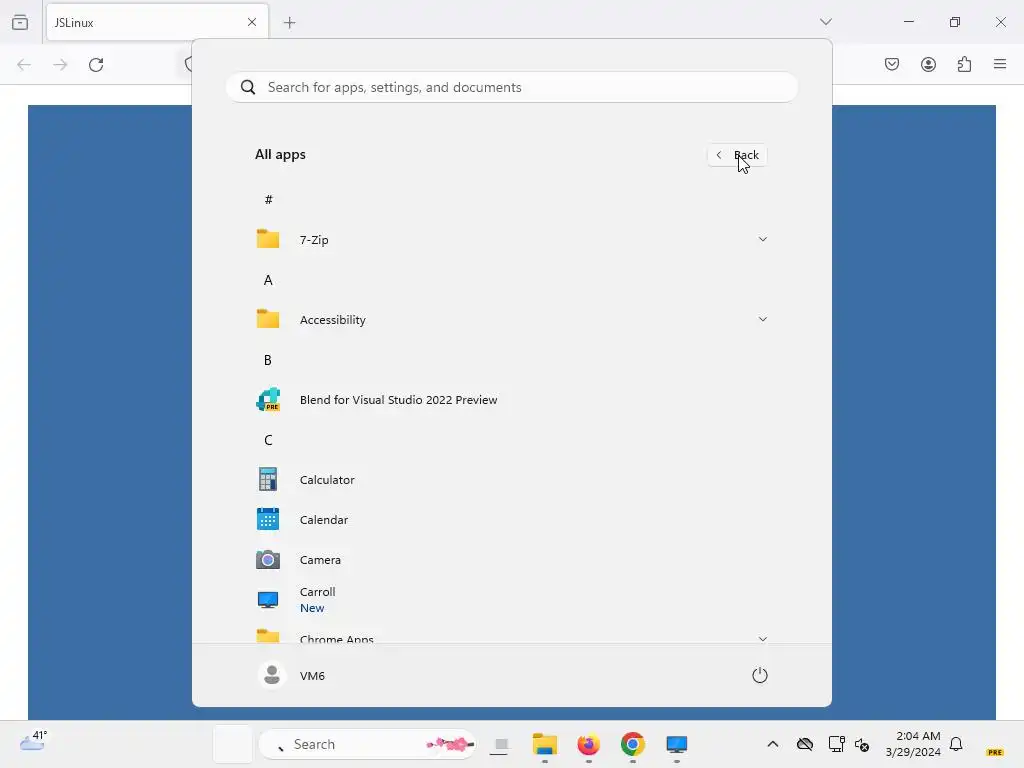Click the Camera app label
This screenshot has height=768, width=1024.
[320, 560]
